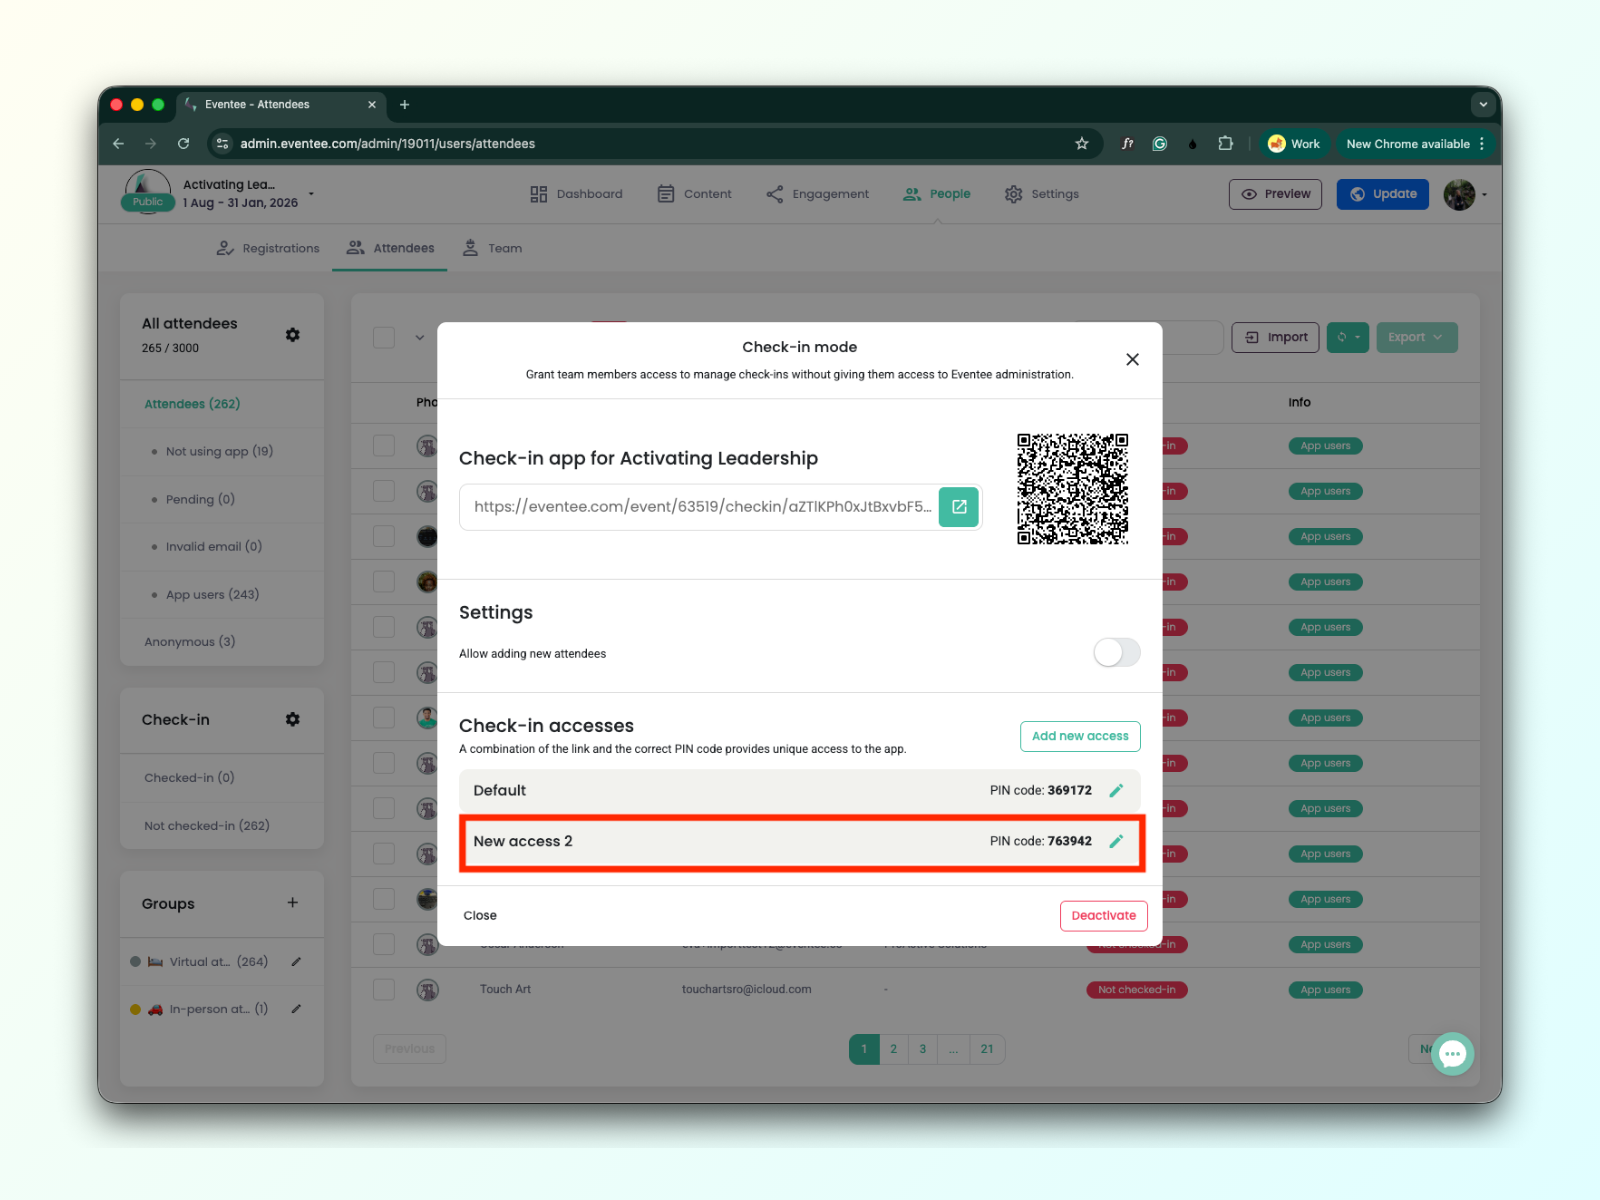Expand the Export dropdown
The image size is (1600, 1200).
pos(1416,338)
